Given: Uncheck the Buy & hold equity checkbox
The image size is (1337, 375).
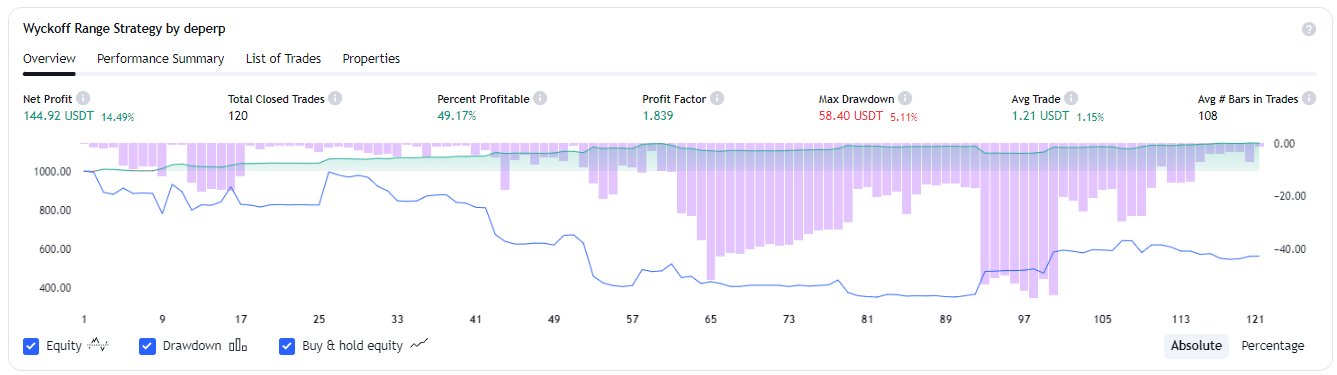Looking at the screenshot, I should point(287,346).
